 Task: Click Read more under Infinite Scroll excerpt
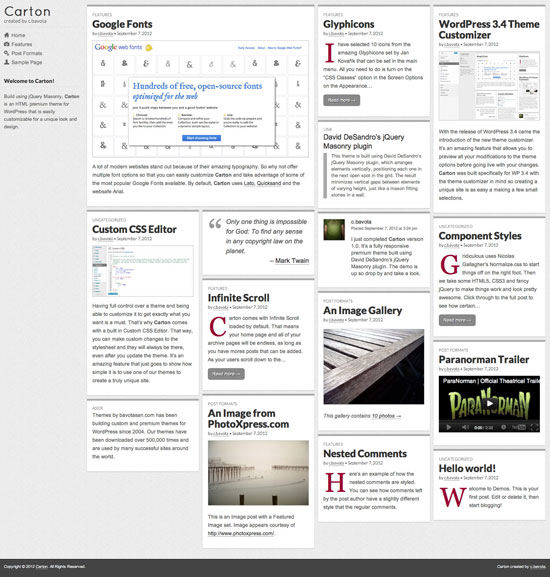226,374
